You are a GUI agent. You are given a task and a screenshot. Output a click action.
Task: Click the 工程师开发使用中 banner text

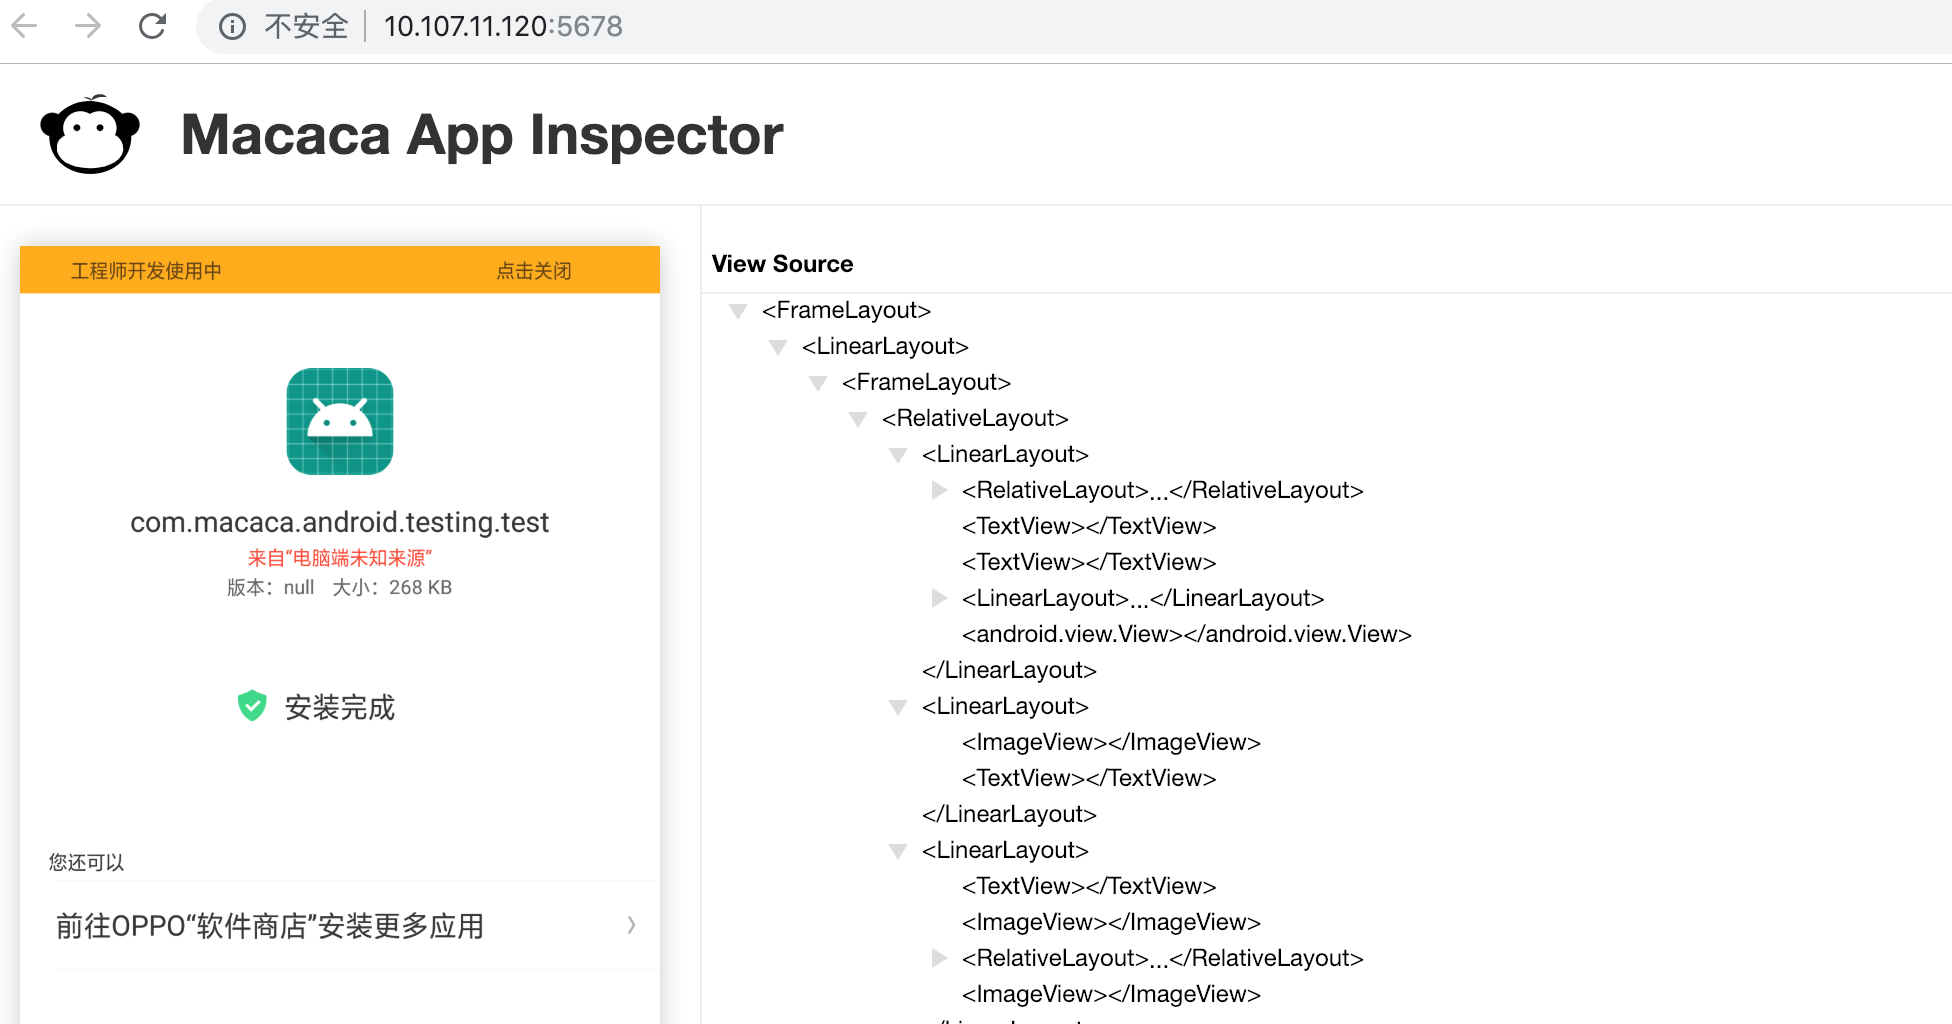click(x=146, y=271)
